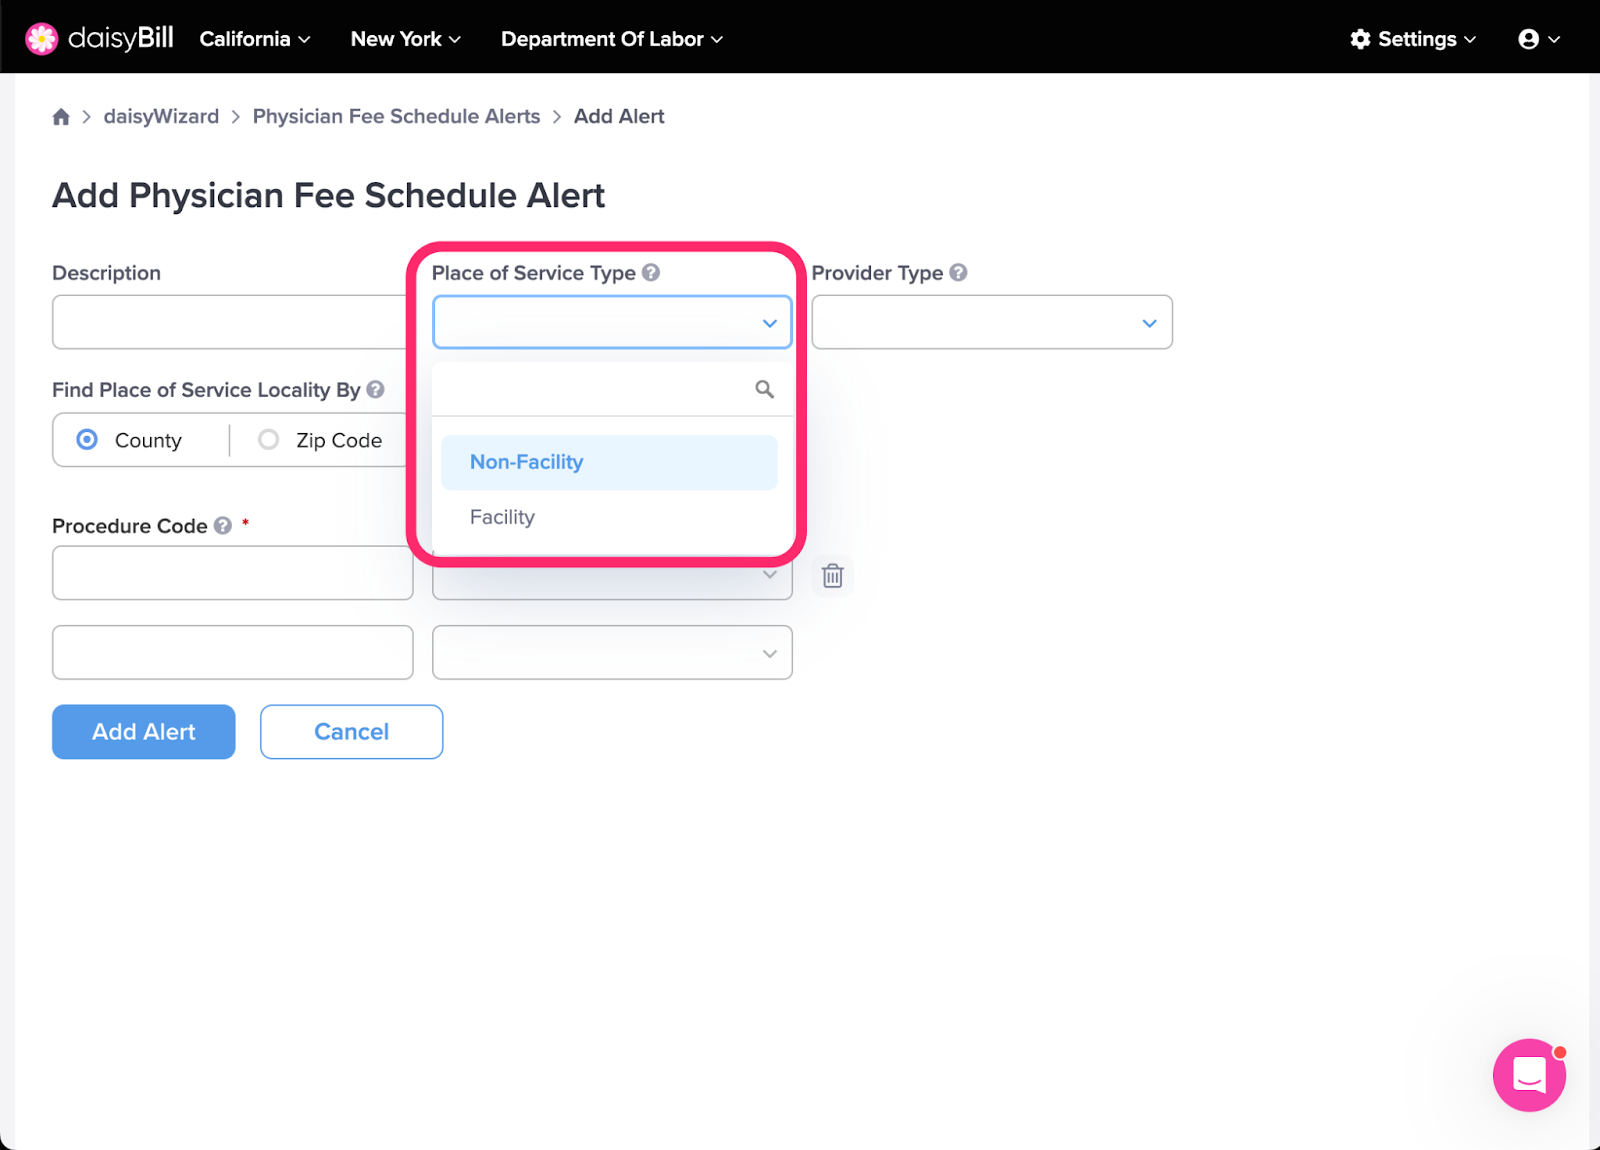Image resolution: width=1600 pixels, height=1150 pixels.
Task: Click the search magnifier in dropdown
Action: 764,389
